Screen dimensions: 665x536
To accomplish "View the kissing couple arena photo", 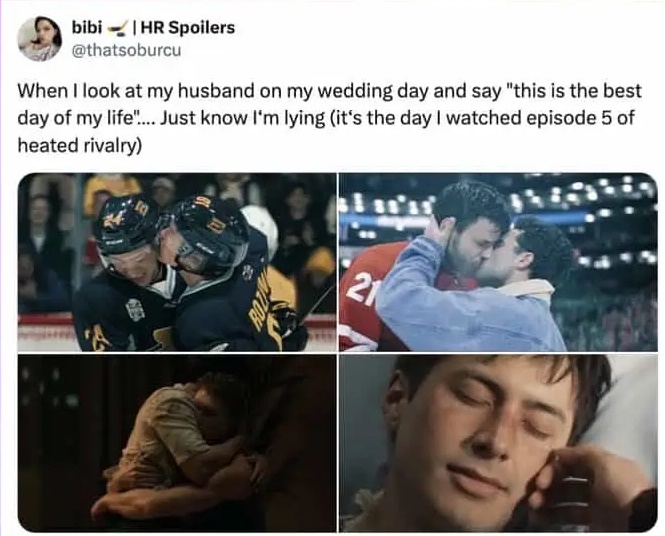I will pyautogui.click(x=498, y=262).
